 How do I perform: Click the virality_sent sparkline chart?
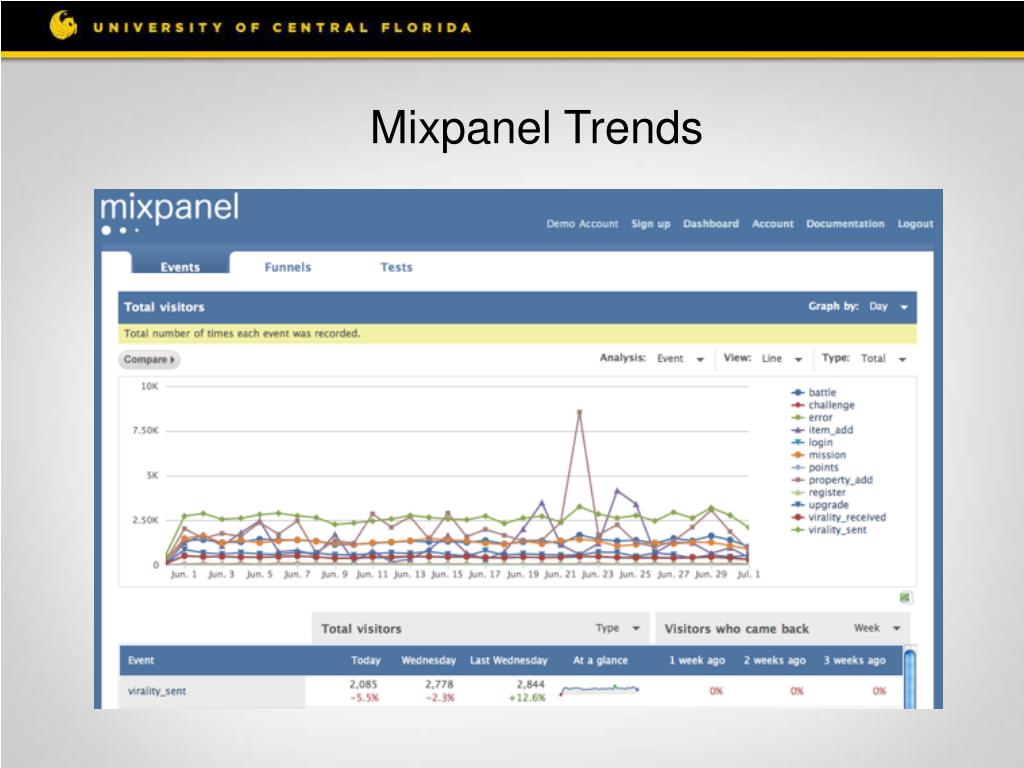(599, 690)
